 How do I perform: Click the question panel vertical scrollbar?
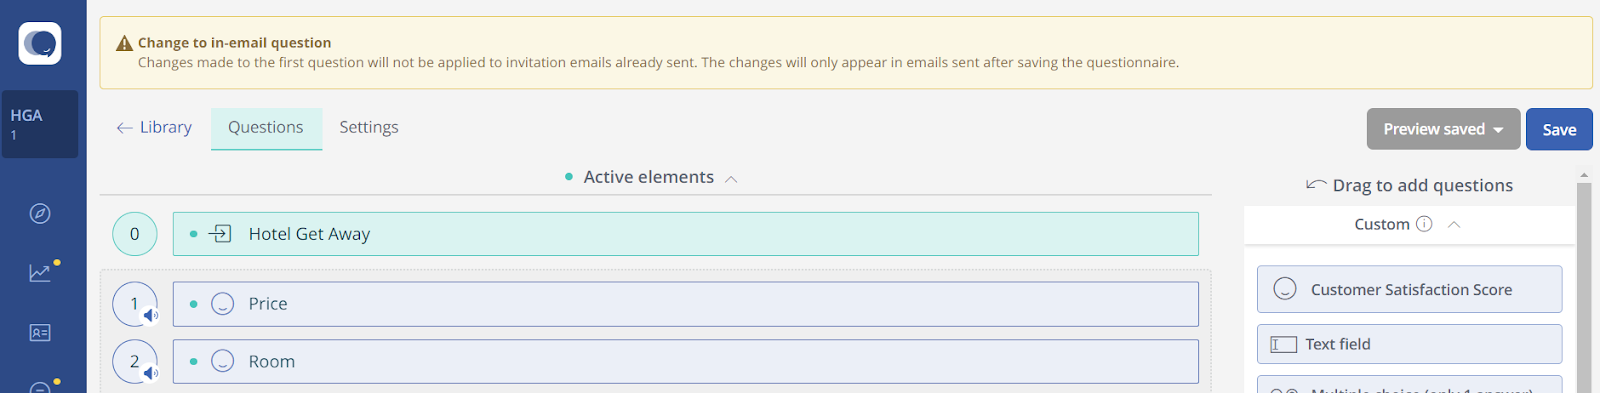1583,285
